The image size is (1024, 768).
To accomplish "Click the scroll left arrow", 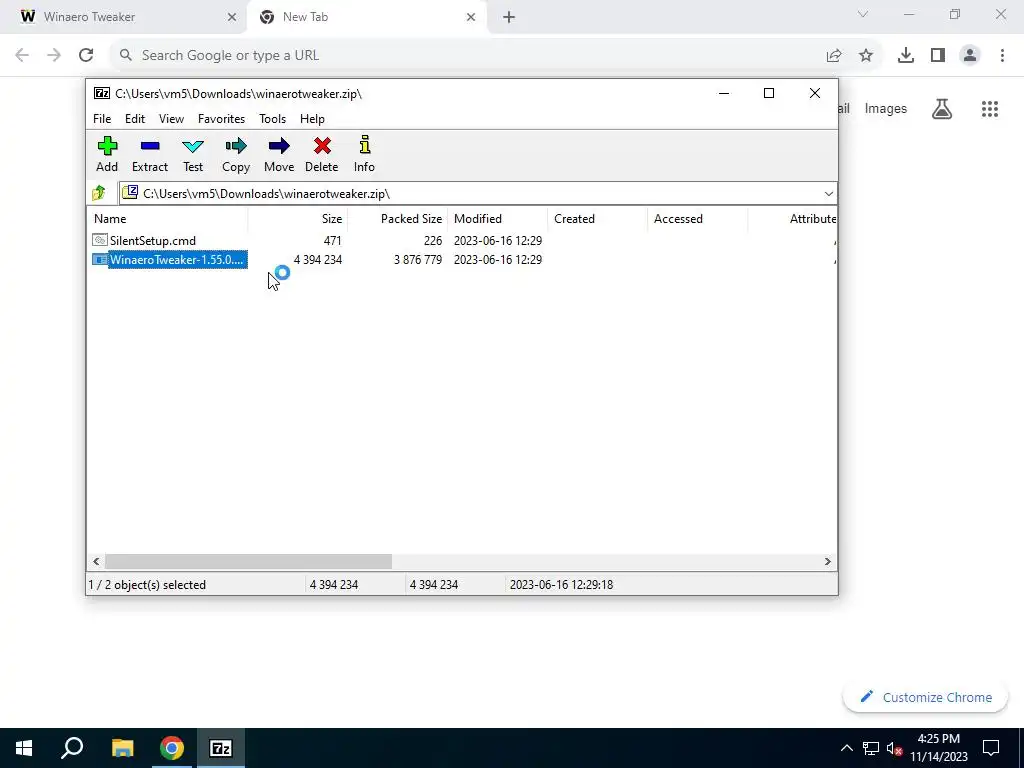I will (x=96, y=562).
